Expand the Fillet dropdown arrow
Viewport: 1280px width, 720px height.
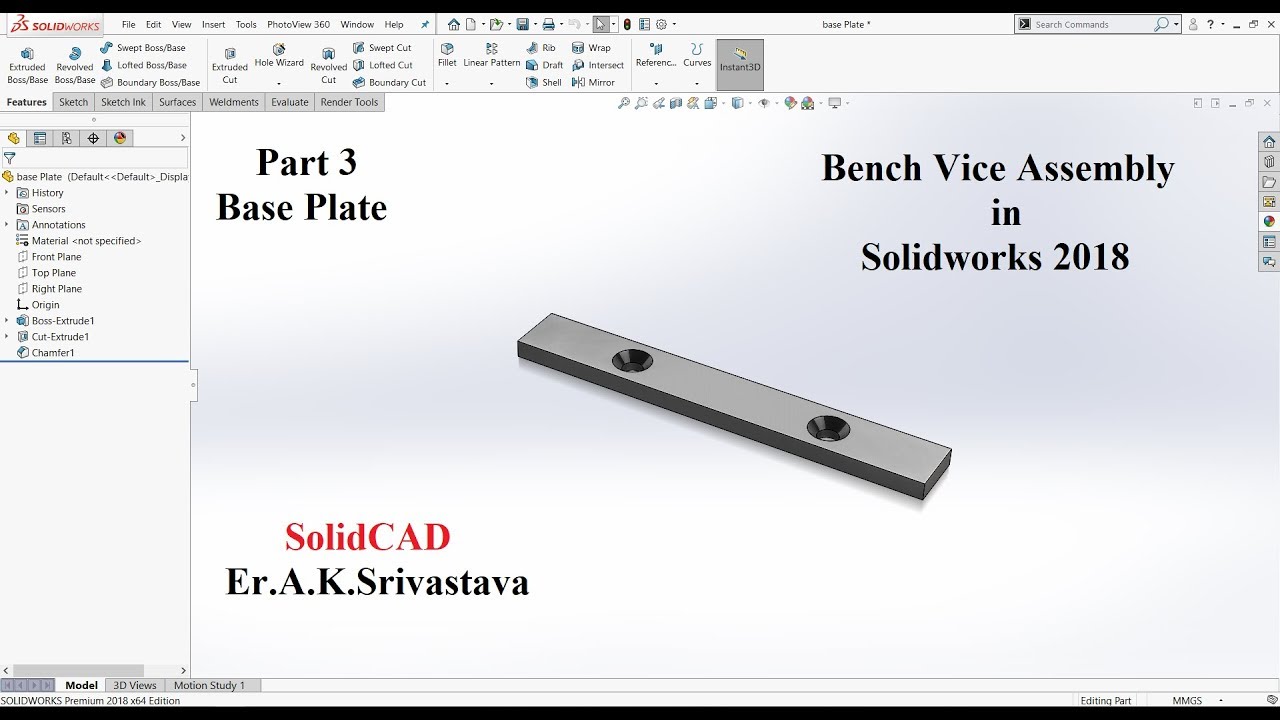tap(447, 84)
